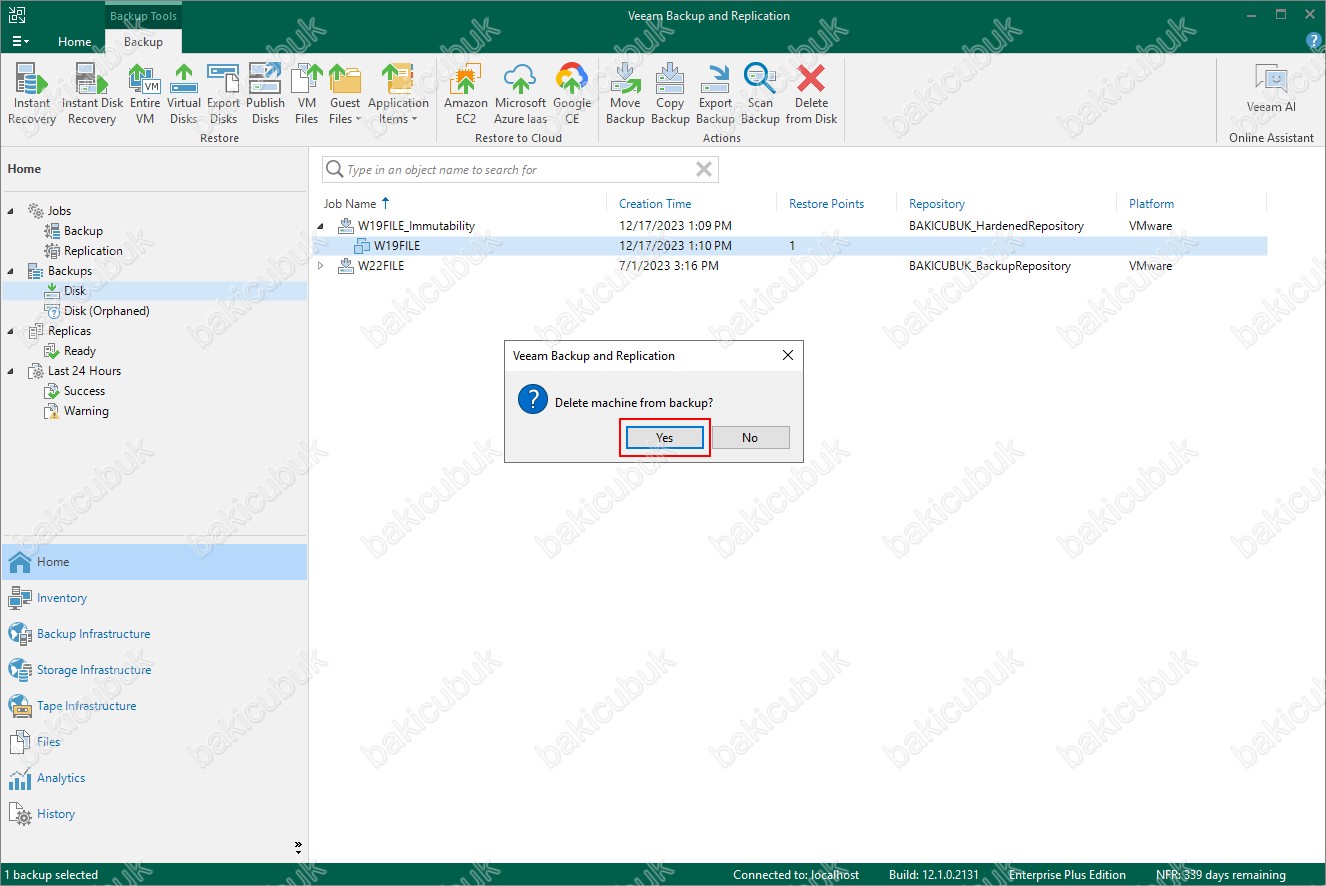Collapse the Backups tree node
This screenshot has width=1326, height=886.
pyautogui.click(x=11, y=271)
